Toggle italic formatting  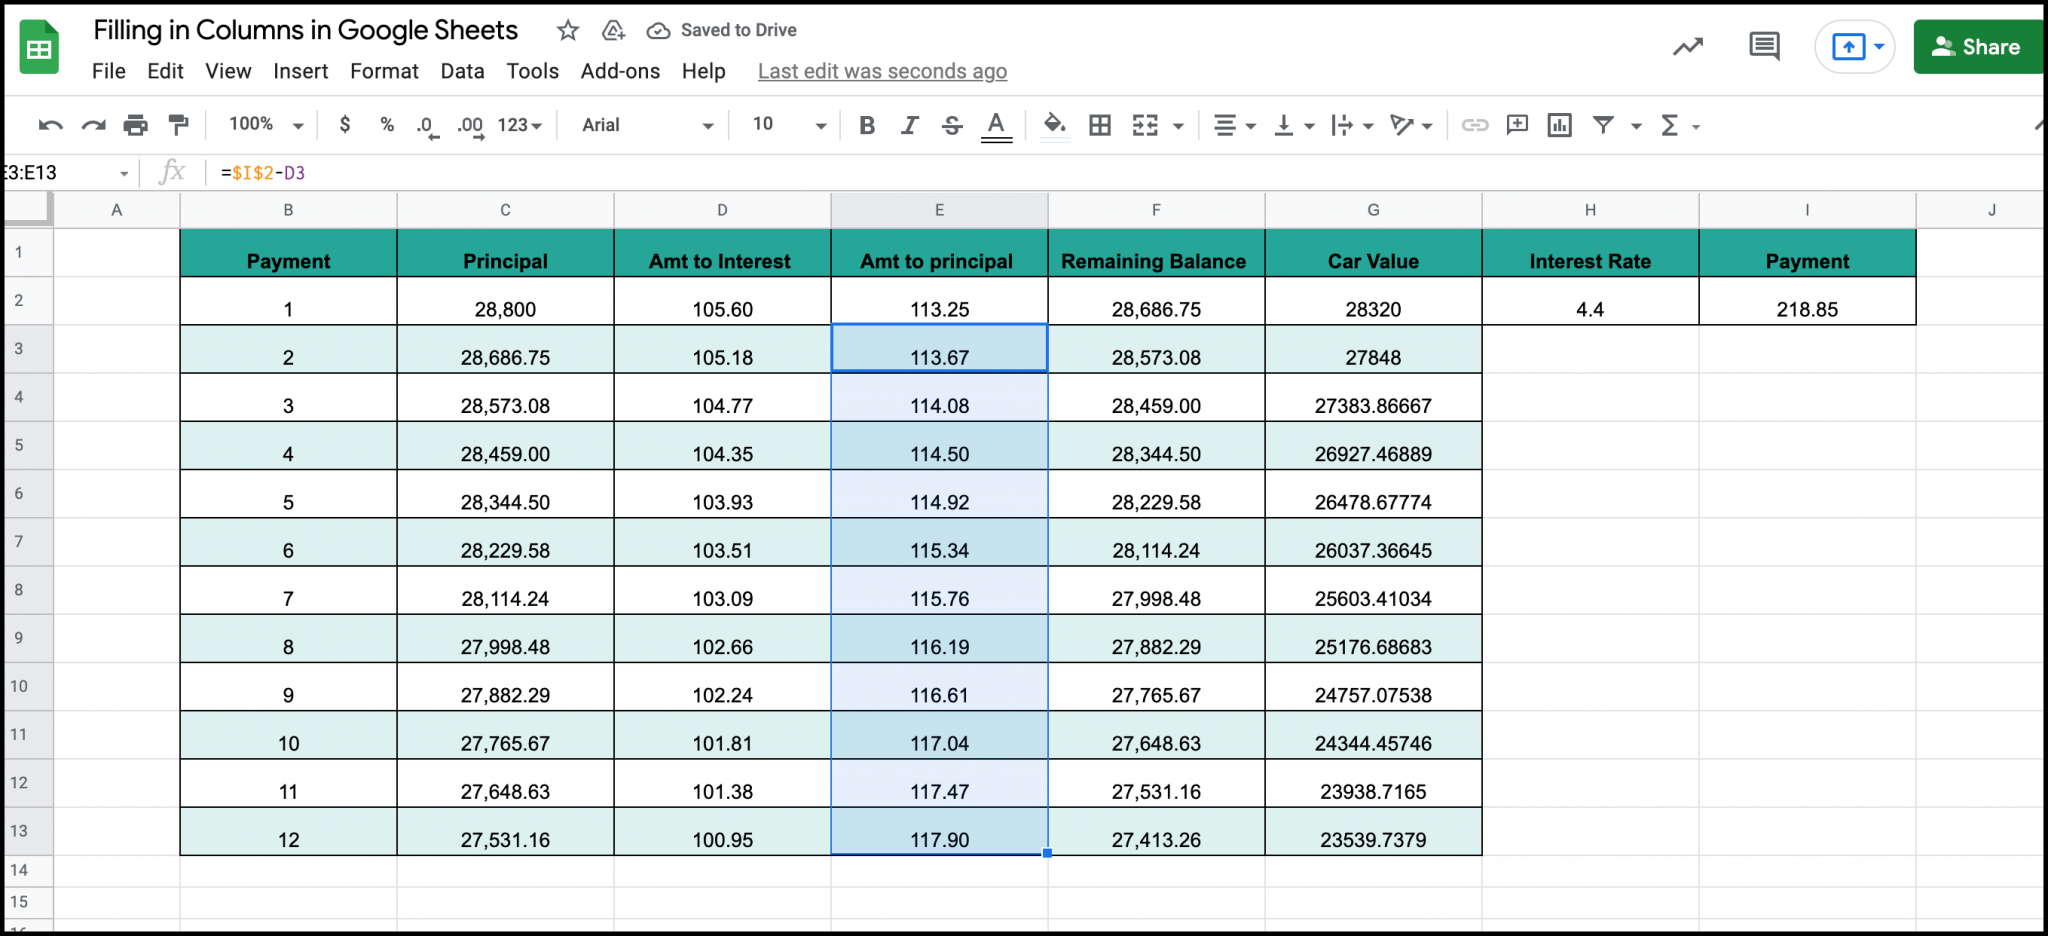(909, 125)
